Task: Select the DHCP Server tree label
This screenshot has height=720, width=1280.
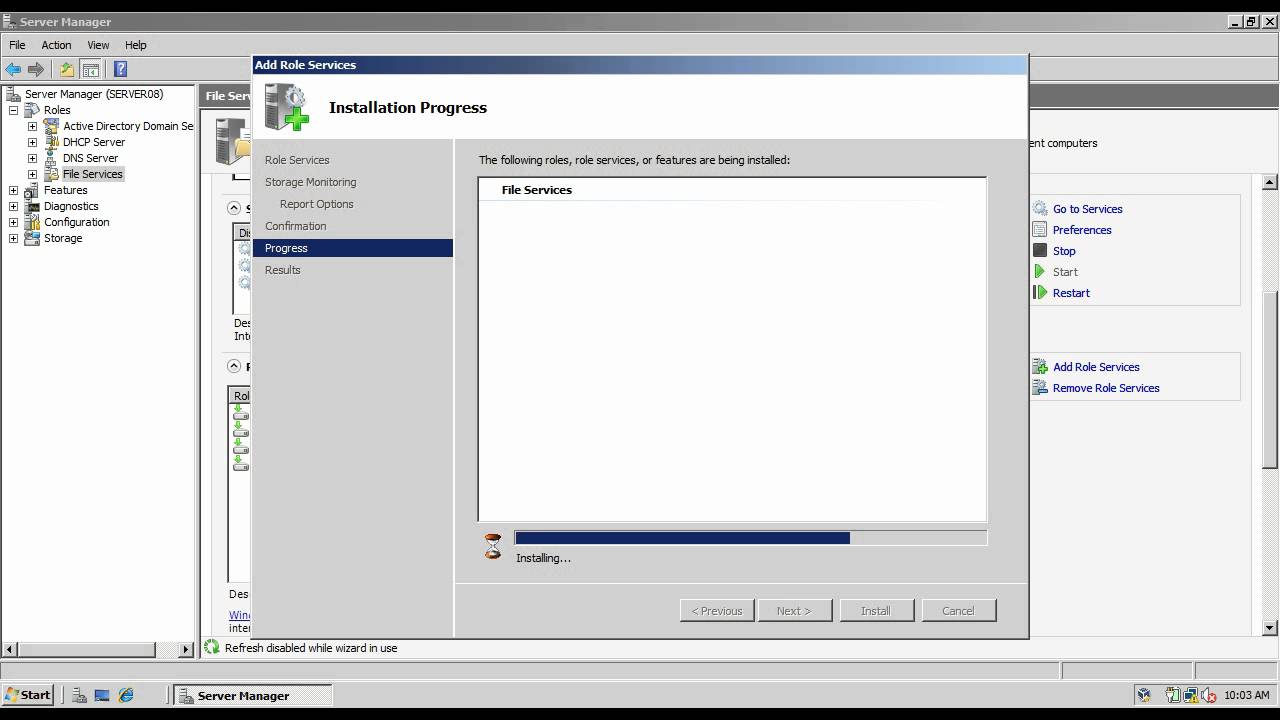Action: coord(94,142)
